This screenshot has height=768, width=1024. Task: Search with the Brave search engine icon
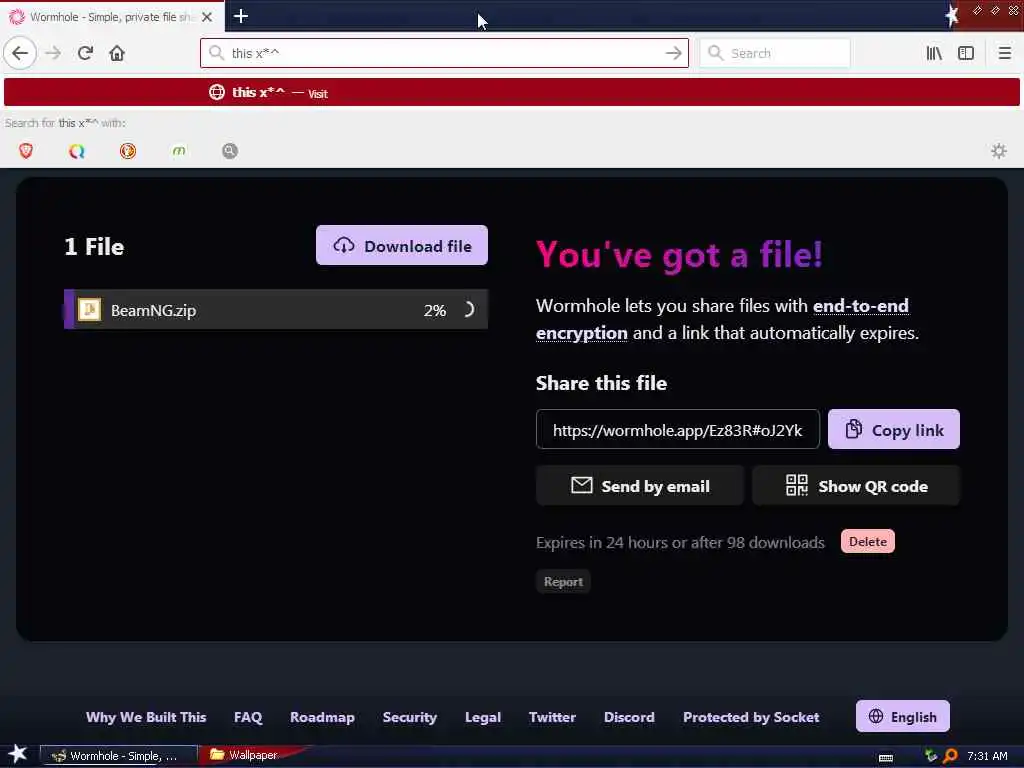[x=26, y=151]
